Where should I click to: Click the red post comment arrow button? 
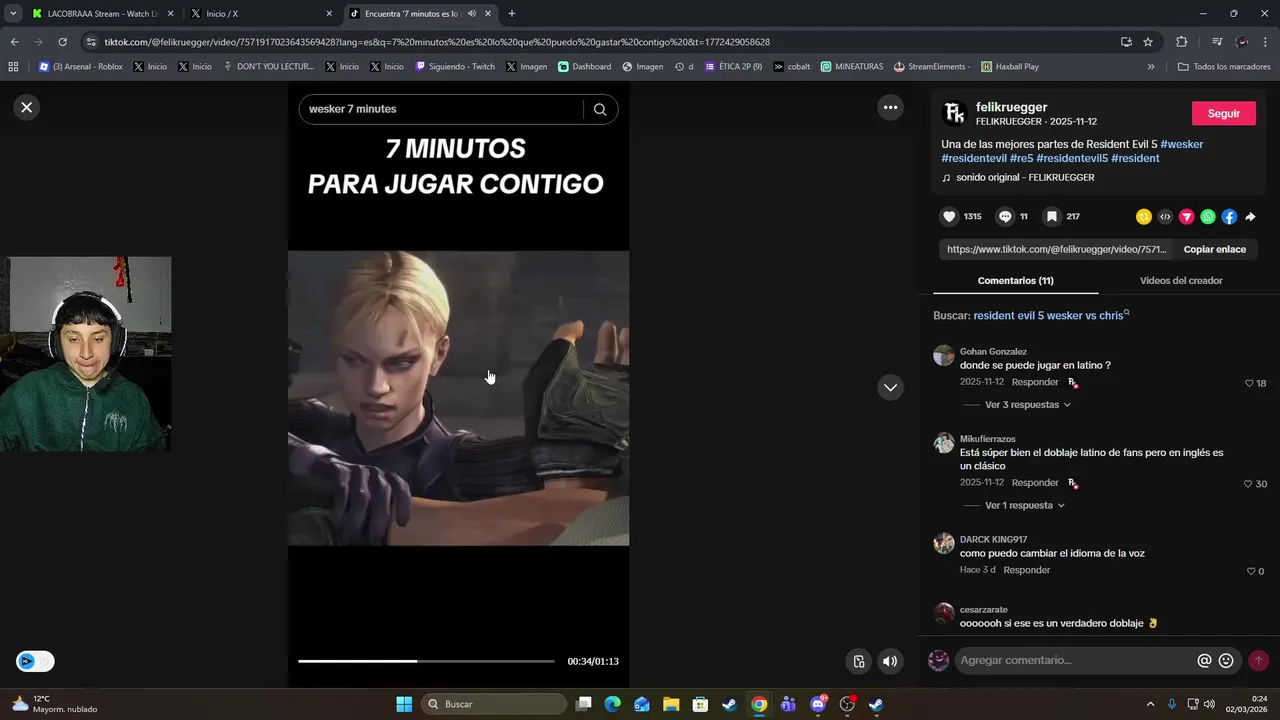(1258, 660)
